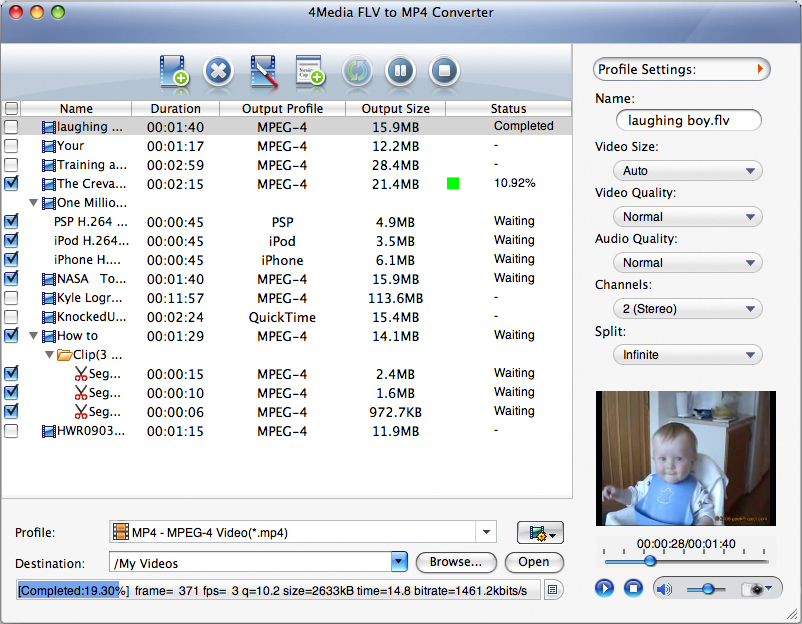Sort by the Output Profile column header
The image size is (802, 624).
tap(282, 108)
